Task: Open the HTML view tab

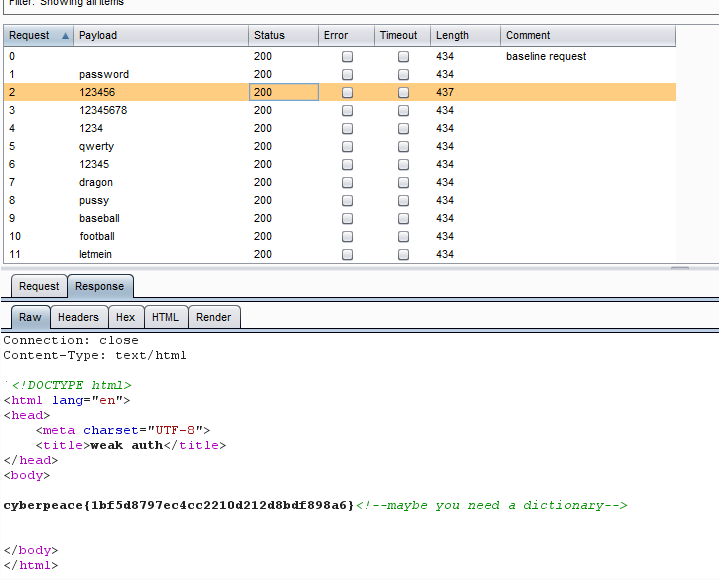Action: (x=165, y=317)
